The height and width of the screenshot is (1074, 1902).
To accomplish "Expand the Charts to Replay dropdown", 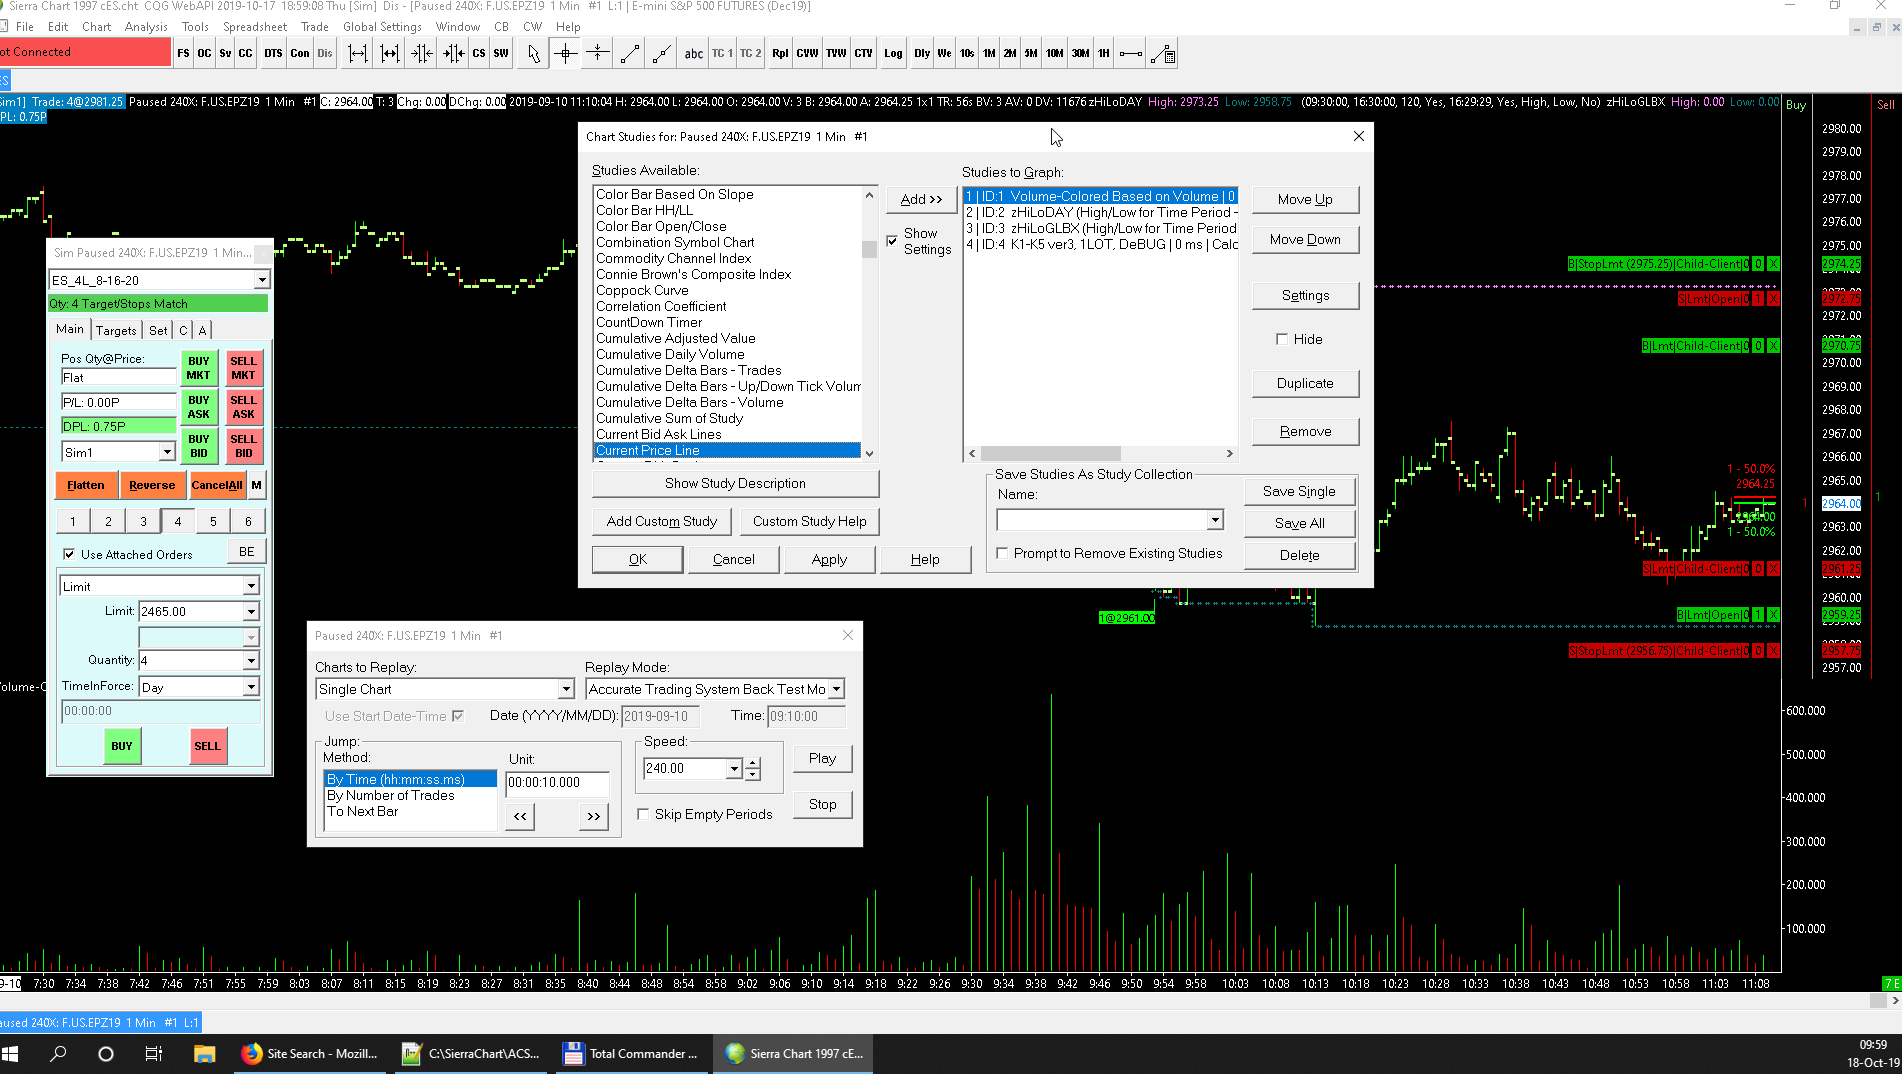I will click(x=565, y=689).
